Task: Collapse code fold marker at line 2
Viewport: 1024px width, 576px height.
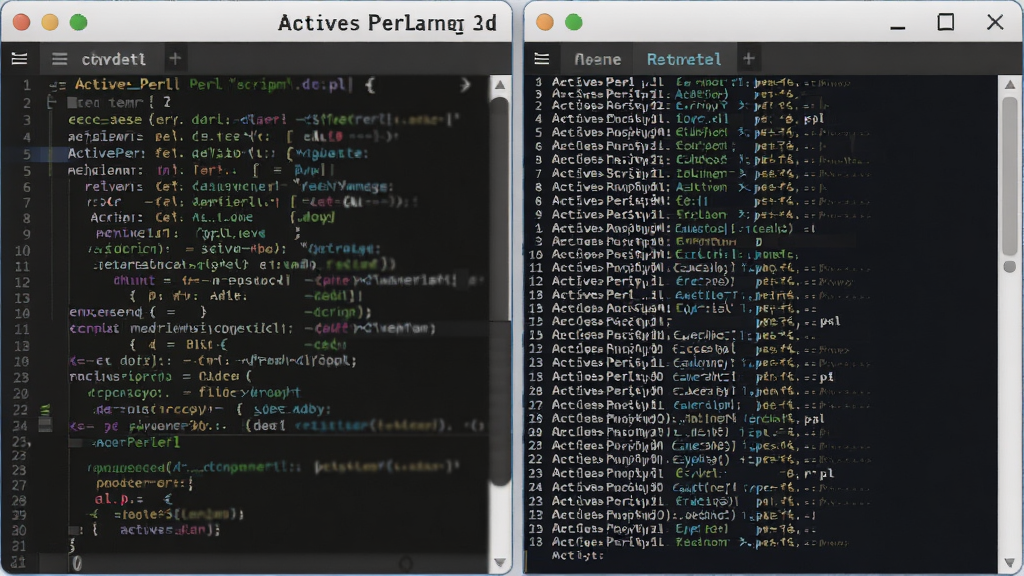Action: (52, 103)
